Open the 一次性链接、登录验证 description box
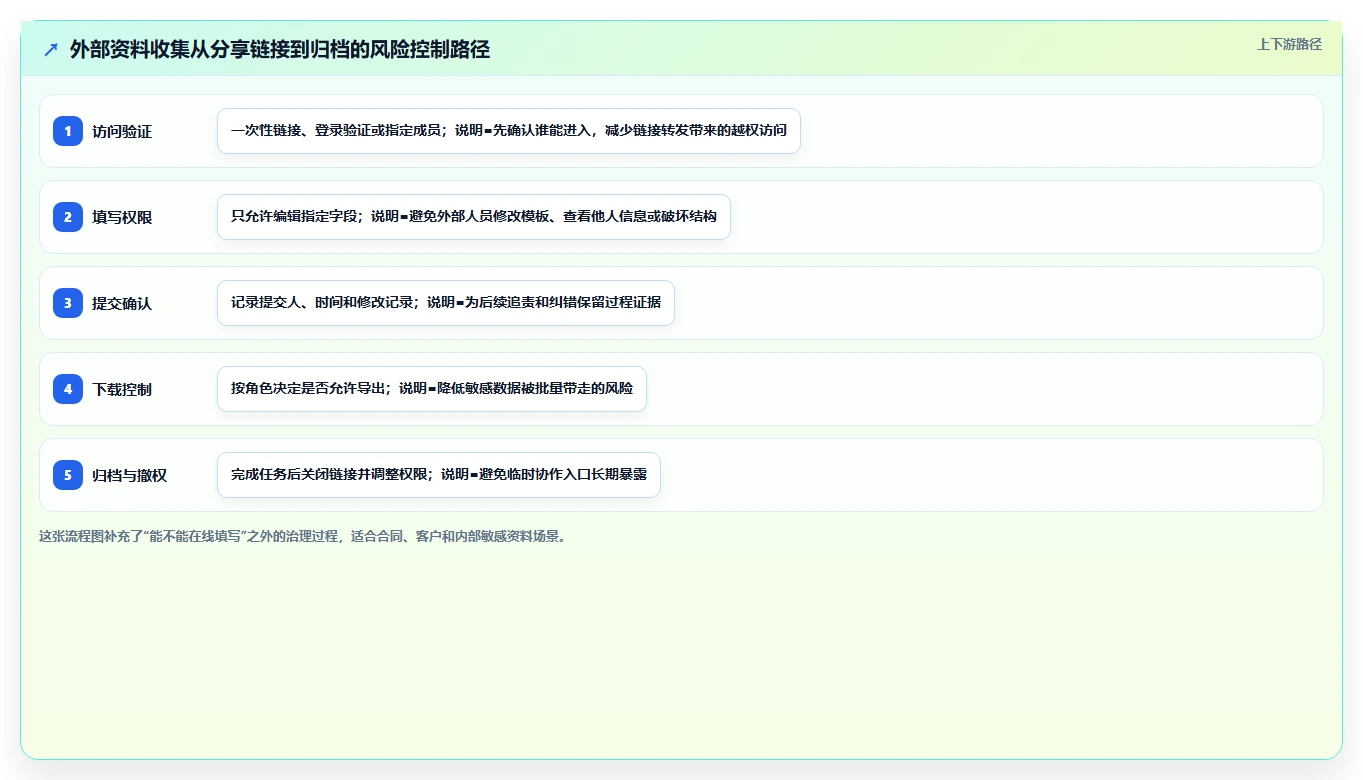This screenshot has width=1363, height=780. [509, 131]
